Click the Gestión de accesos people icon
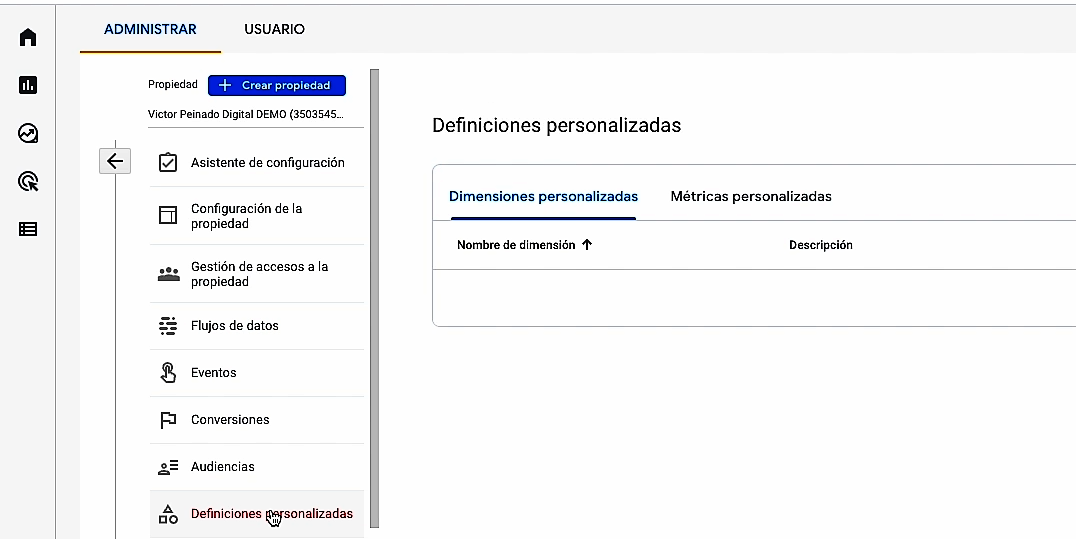The height and width of the screenshot is (539, 1076). click(168, 274)
